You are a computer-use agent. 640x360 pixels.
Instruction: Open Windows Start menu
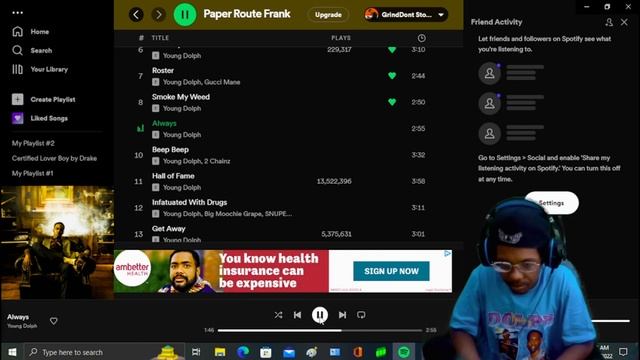tap(12, 352)
